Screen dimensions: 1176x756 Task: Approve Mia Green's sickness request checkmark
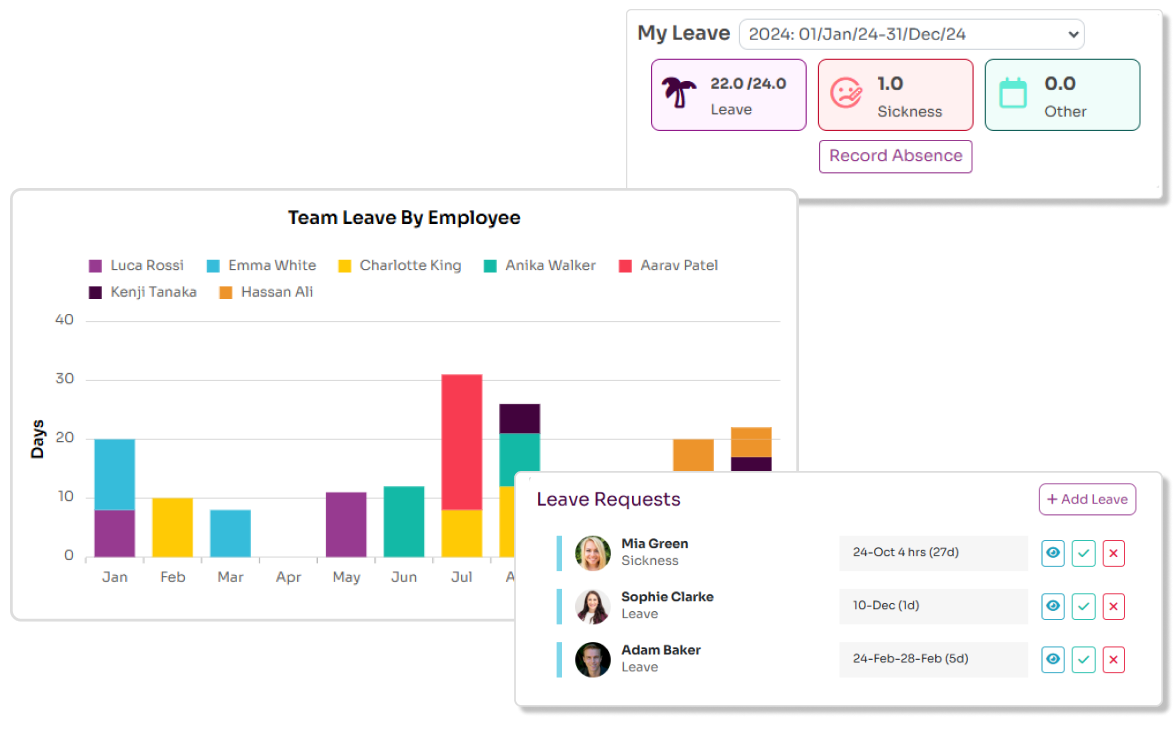click(x=1083, y=554)
